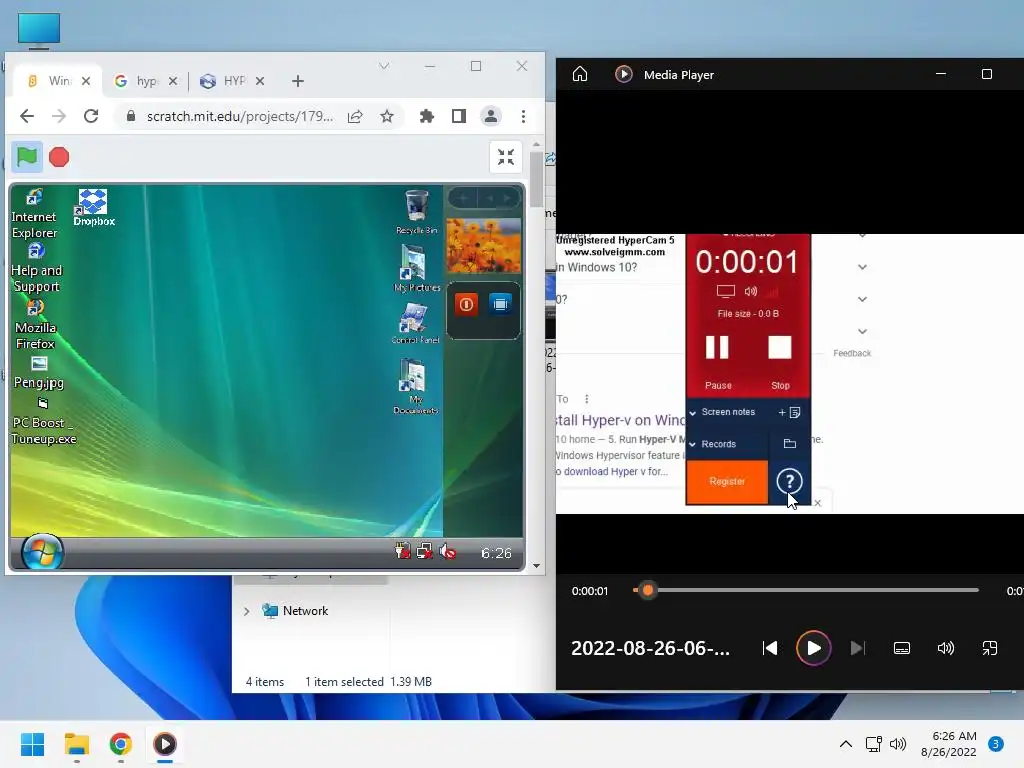Click the flower slideshow gadget image

tap(483, 246)
